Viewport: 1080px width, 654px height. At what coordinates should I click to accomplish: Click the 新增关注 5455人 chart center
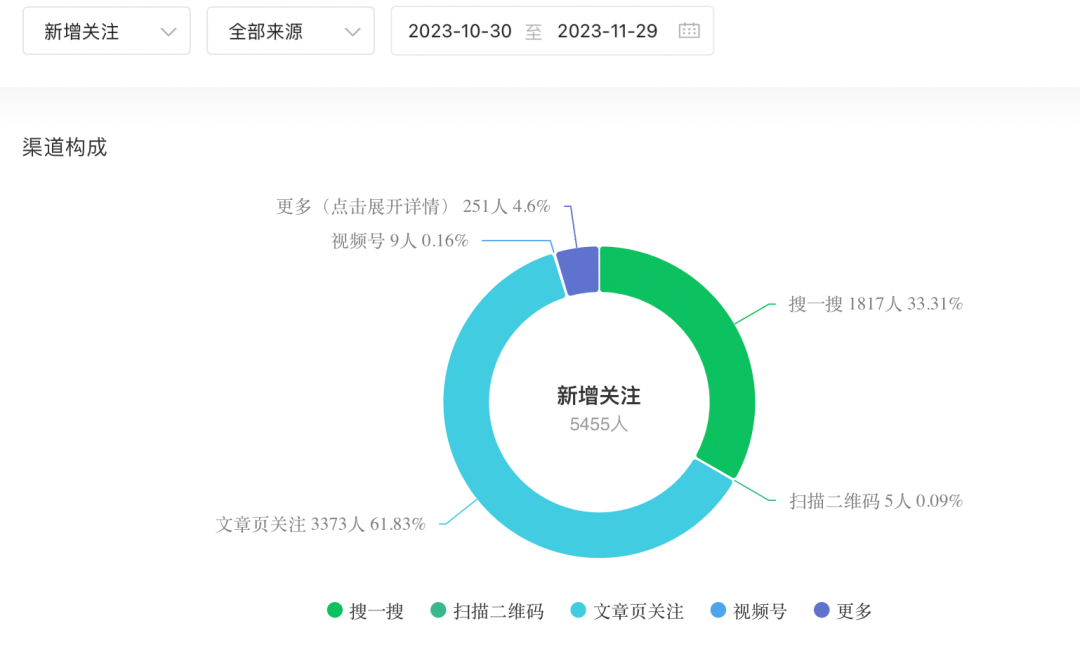point(600,404)
